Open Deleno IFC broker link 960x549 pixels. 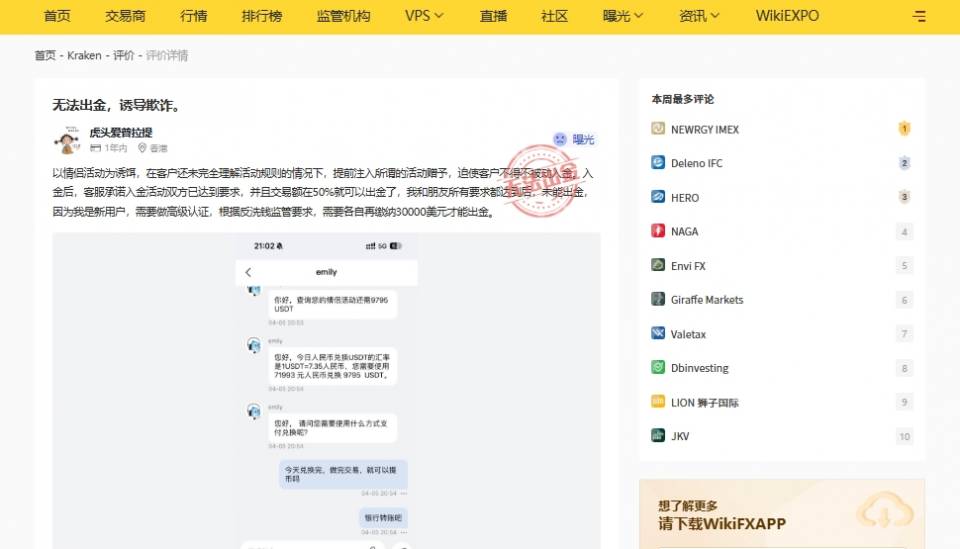[x=697, y=163]
